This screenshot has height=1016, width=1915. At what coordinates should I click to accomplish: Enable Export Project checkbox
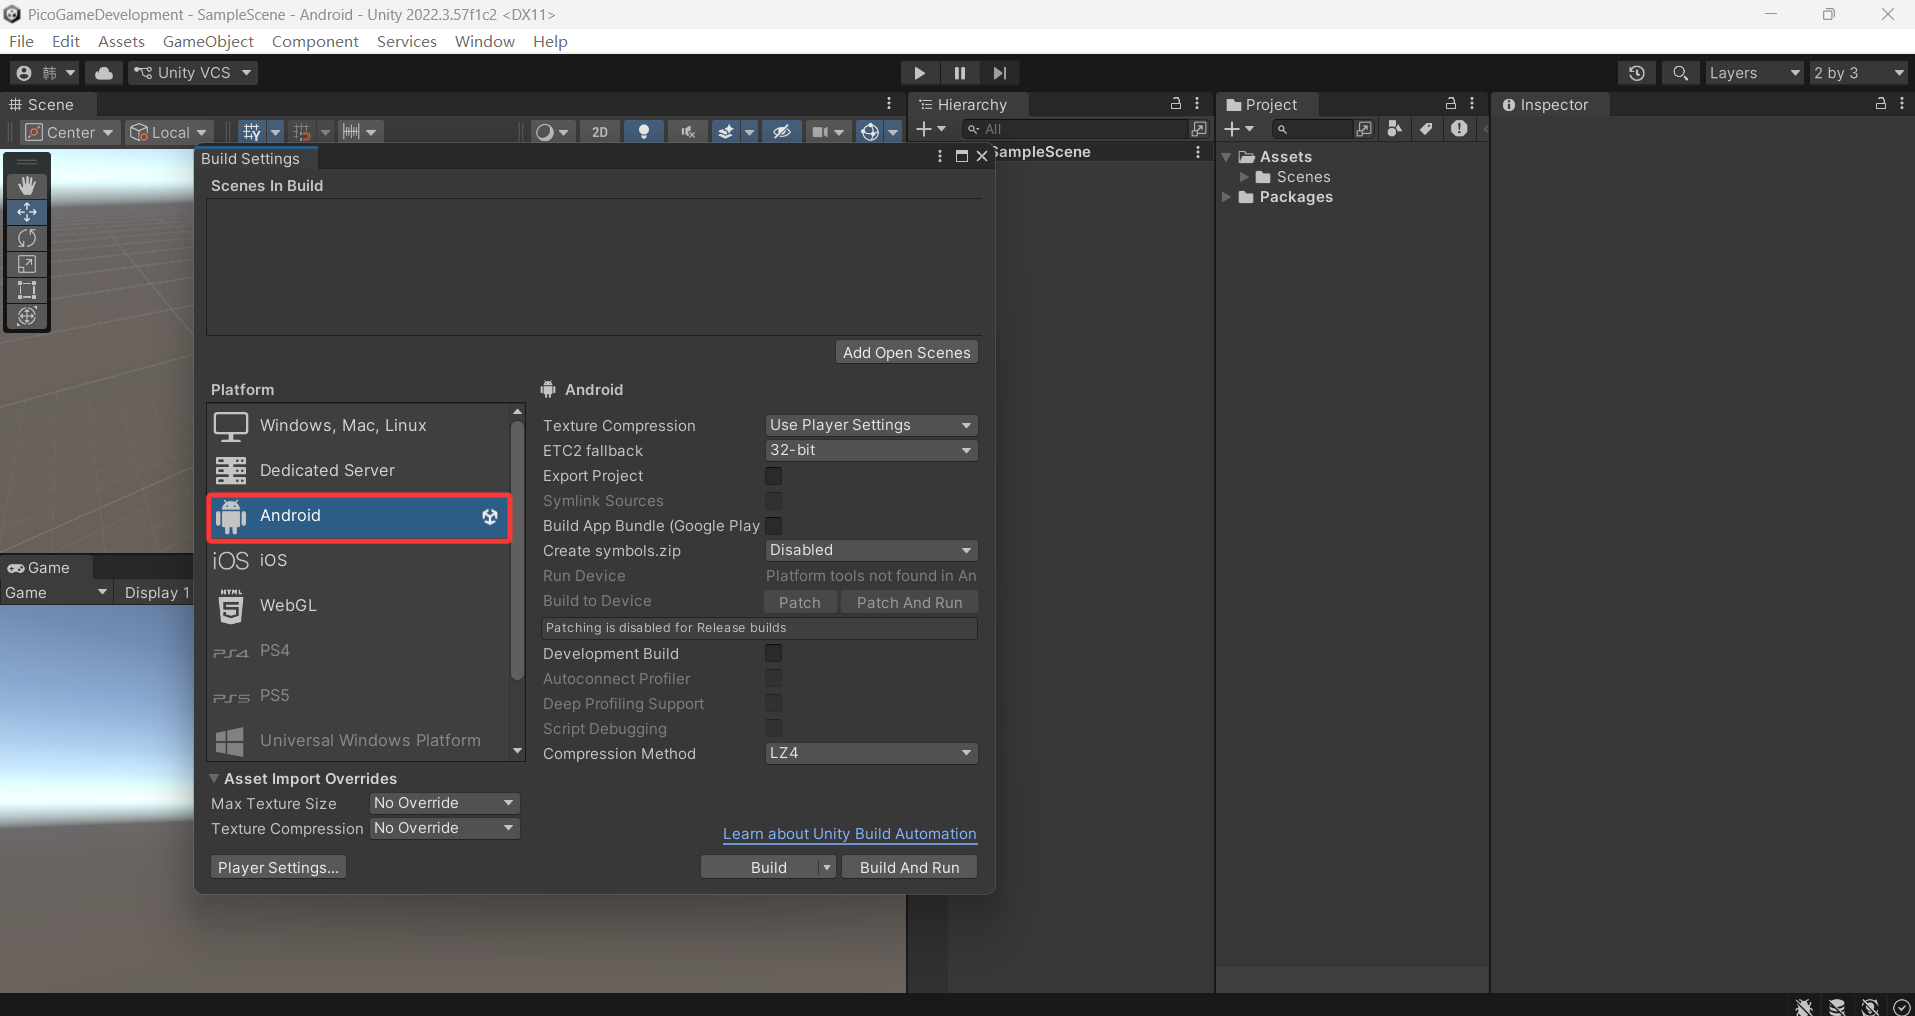pyautogui.click(x=773, y=476)
